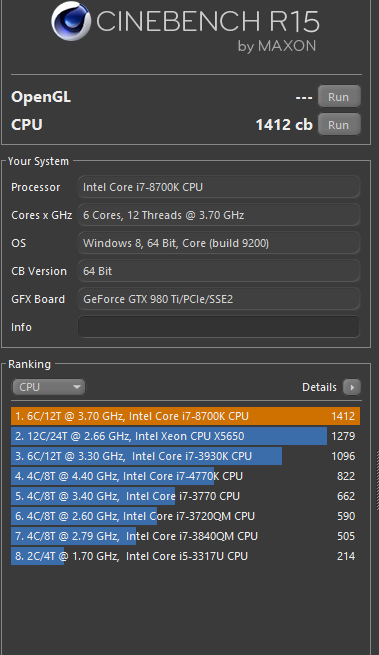
Task: Click the Cores x GHz field
Action: [x=219, y=215]
